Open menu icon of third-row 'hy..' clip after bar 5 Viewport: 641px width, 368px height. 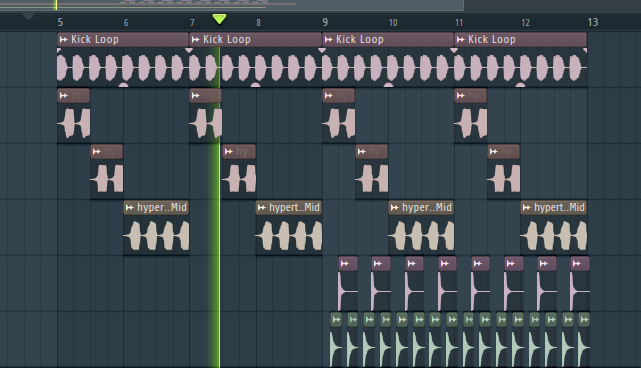pyautogui.click(x=96, y=152)
